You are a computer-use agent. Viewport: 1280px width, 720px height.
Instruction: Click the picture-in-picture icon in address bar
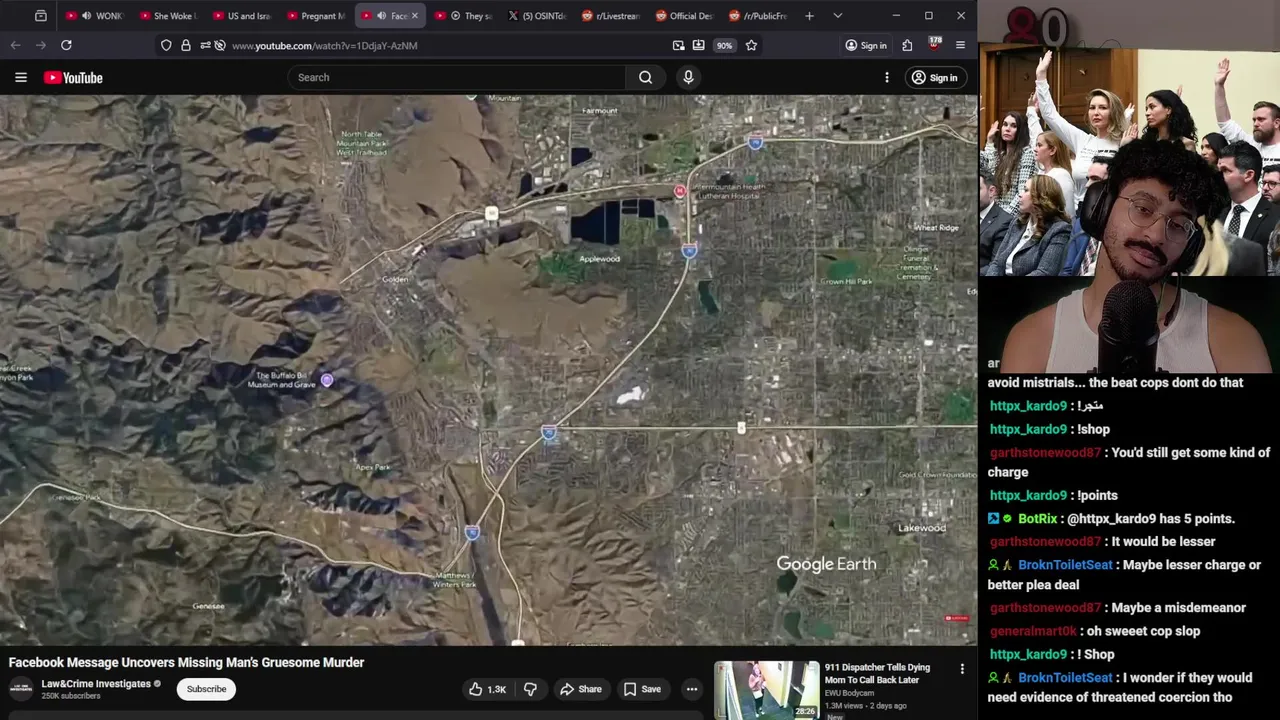point(679,45)
